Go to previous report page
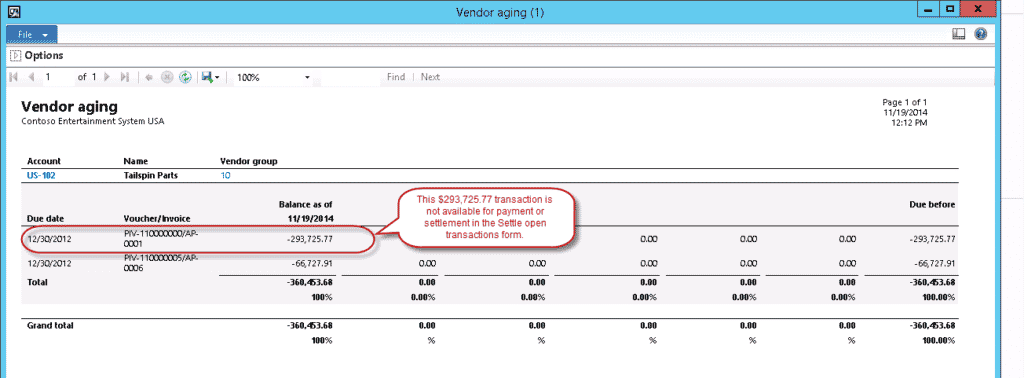 click(x=31, y=77)
